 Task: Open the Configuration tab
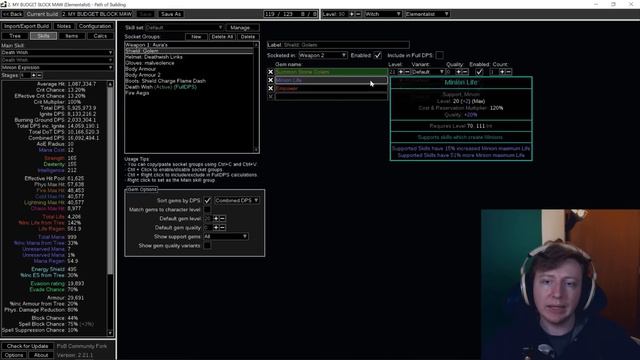pyautogui.click(x=95, y=26)
